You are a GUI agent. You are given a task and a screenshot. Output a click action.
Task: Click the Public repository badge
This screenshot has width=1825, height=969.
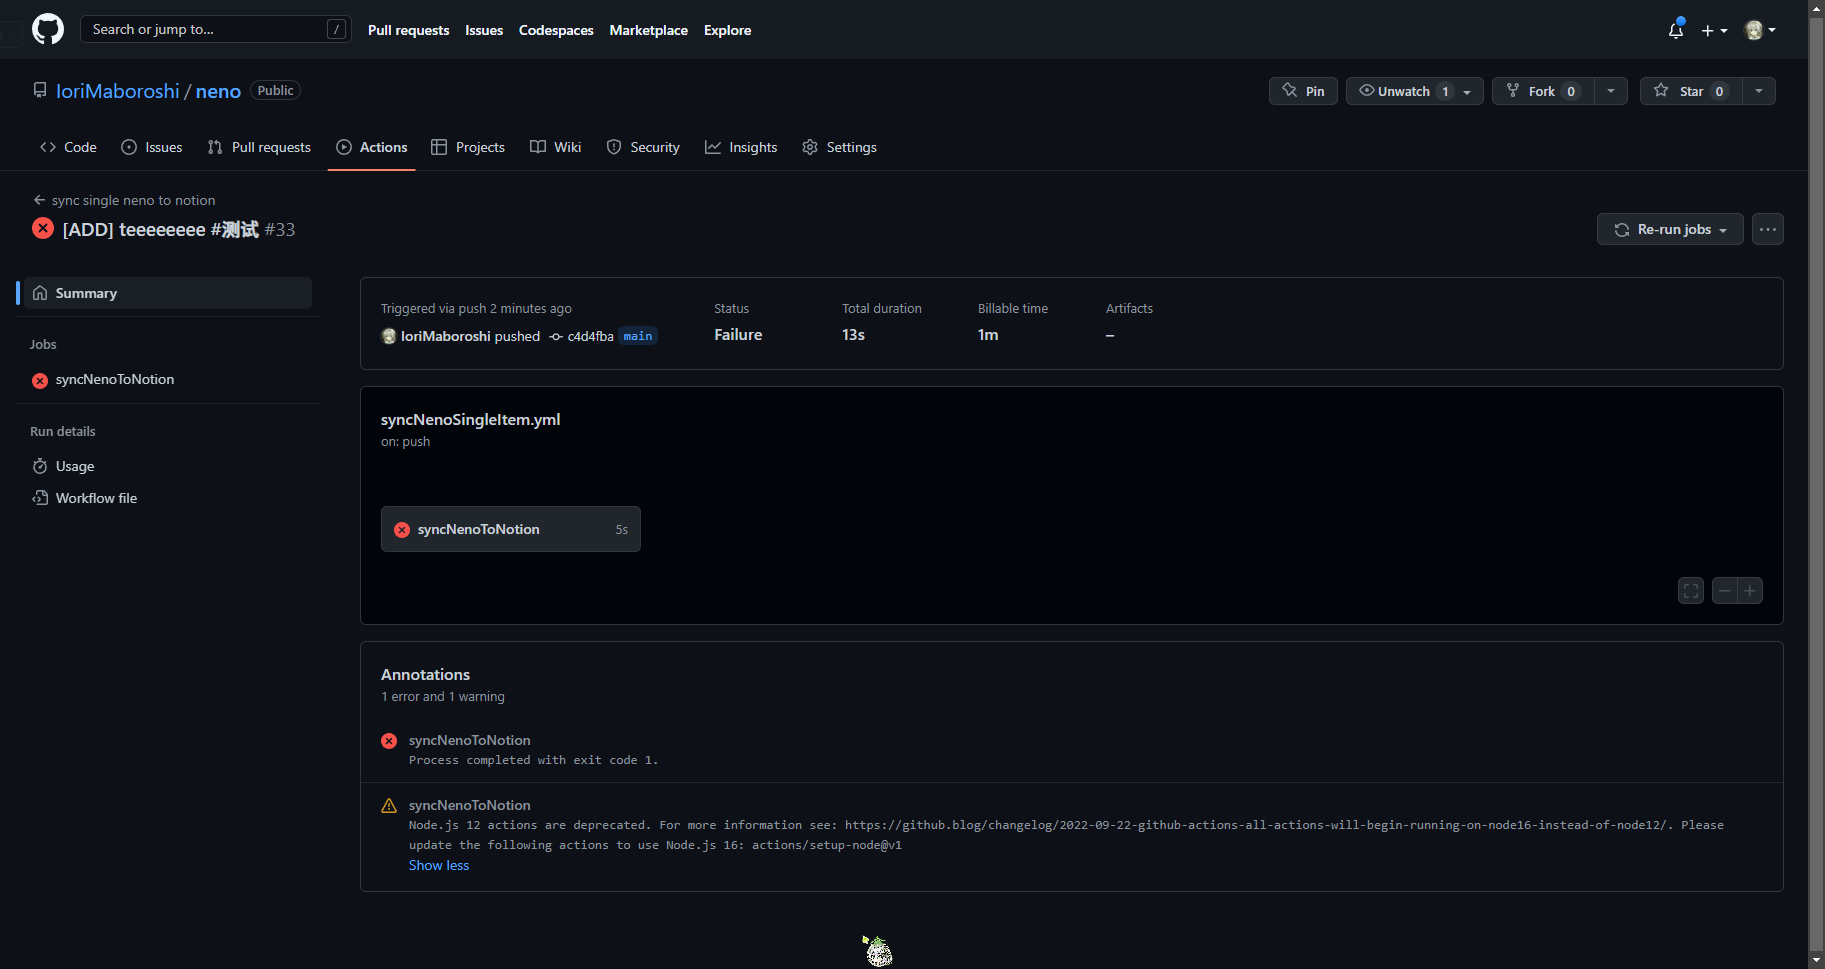275,90
